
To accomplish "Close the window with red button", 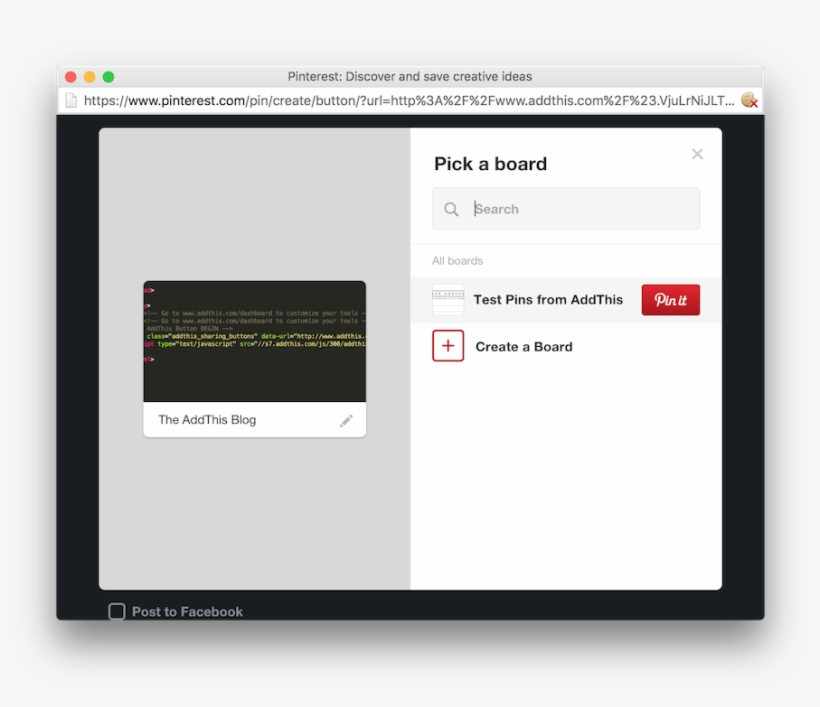I will [x=71, y=77].
